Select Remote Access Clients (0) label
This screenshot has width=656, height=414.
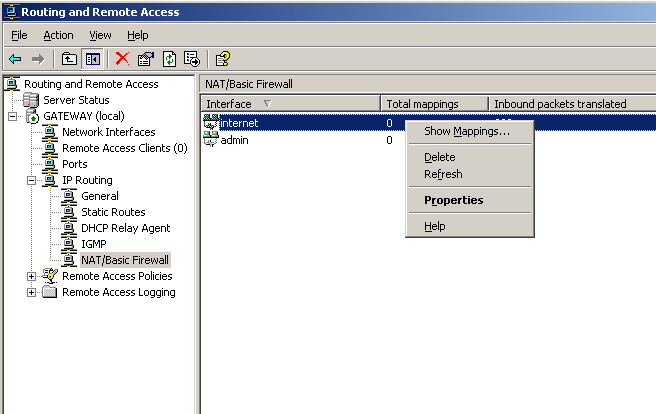tap(125, 148)
